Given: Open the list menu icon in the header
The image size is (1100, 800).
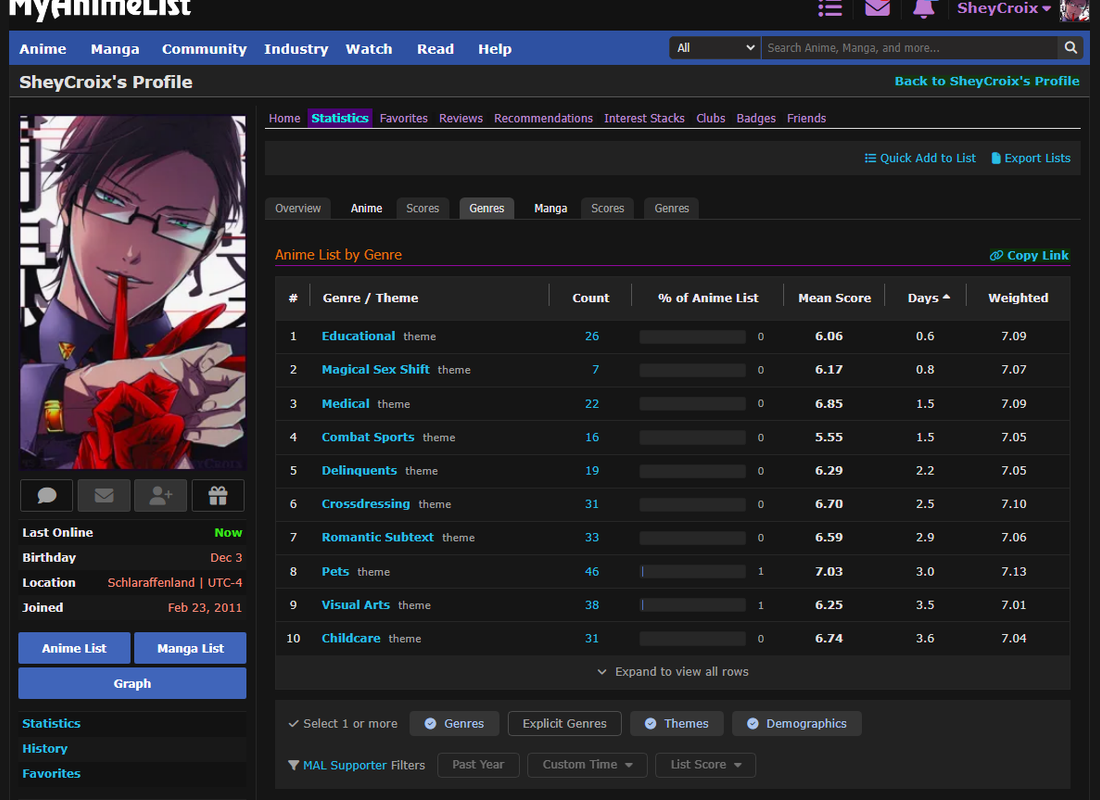Looking at the screenshot, I should tap(830, 8).
